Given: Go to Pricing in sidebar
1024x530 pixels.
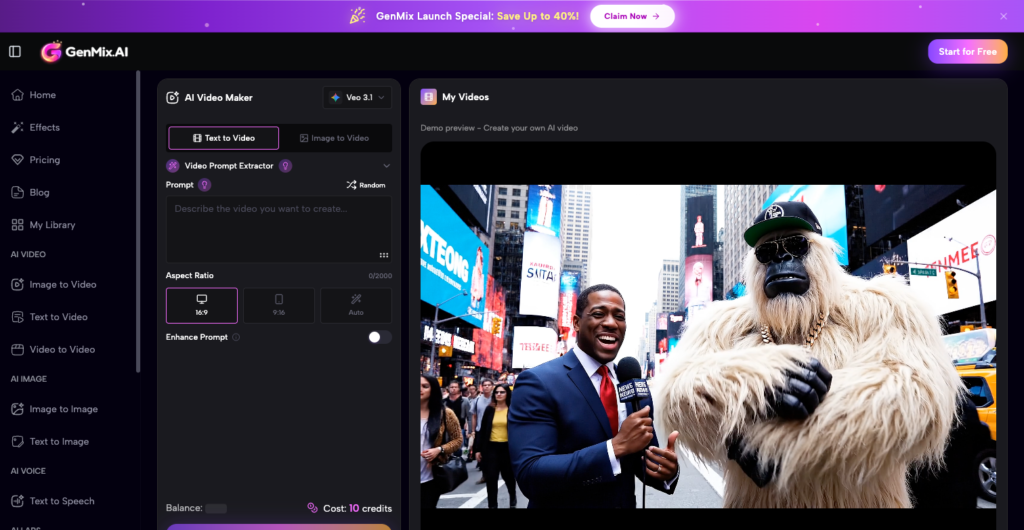Looking at the screenshot, I should (44, 160).
